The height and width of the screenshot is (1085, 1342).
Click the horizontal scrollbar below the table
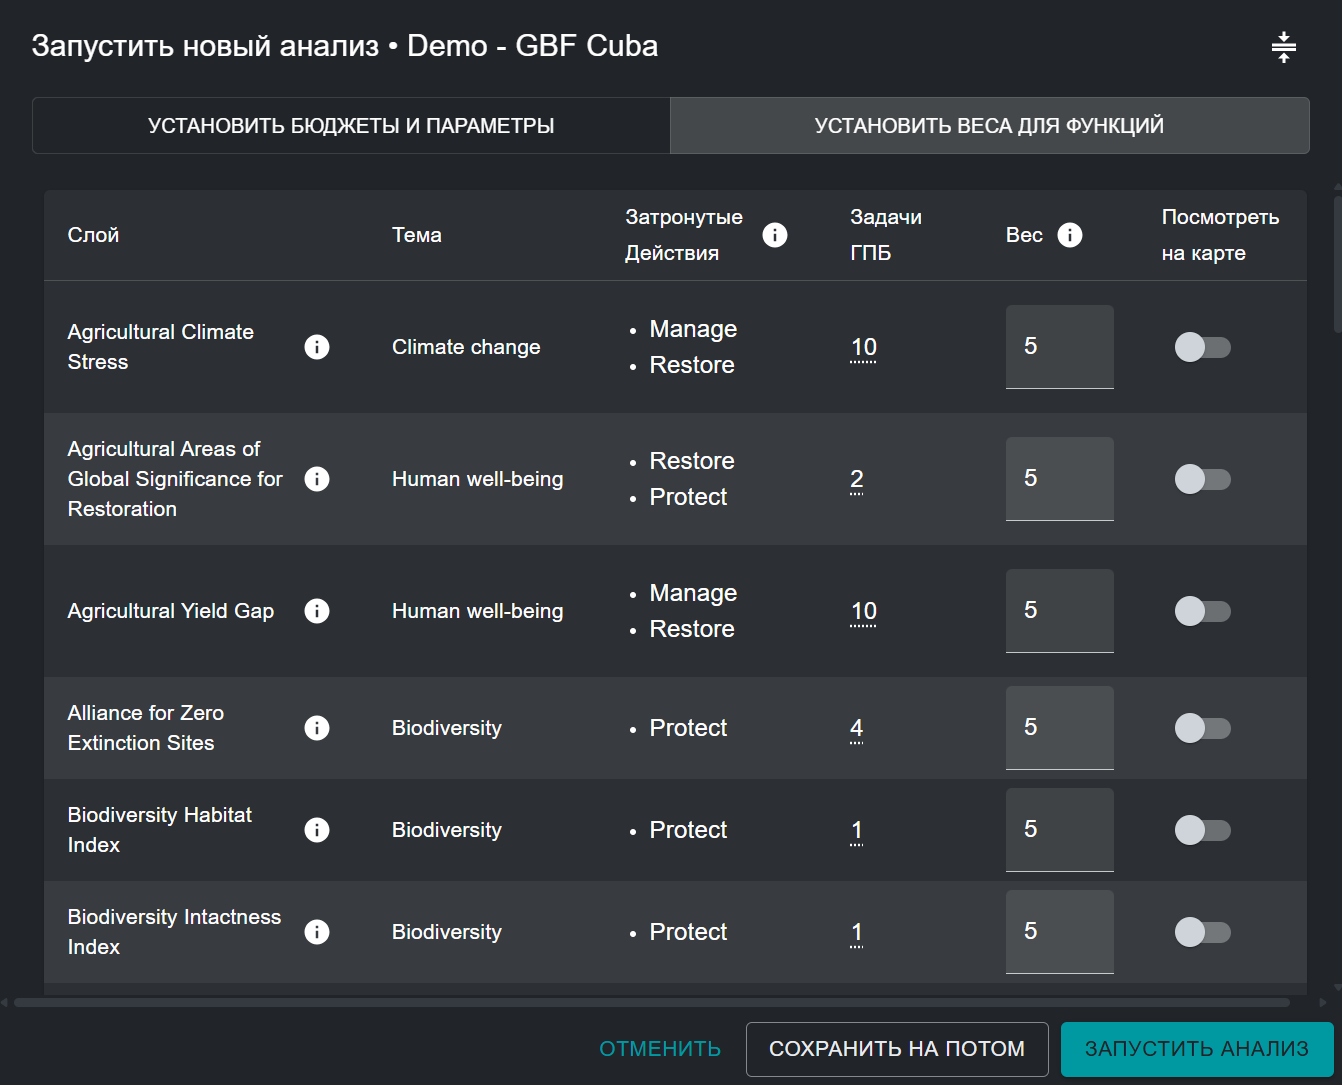click(650, 1002)
